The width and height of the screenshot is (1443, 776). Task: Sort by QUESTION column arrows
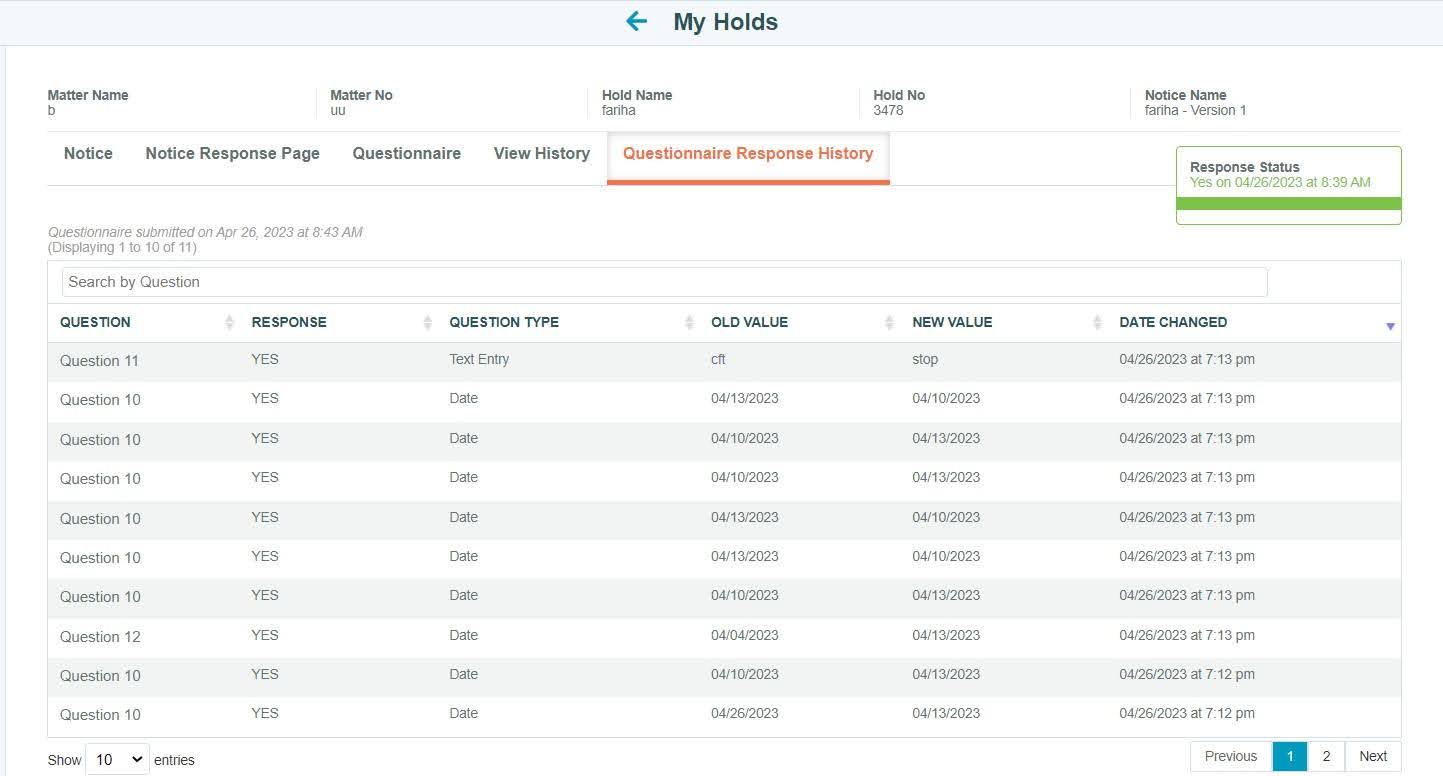(229, 322)
